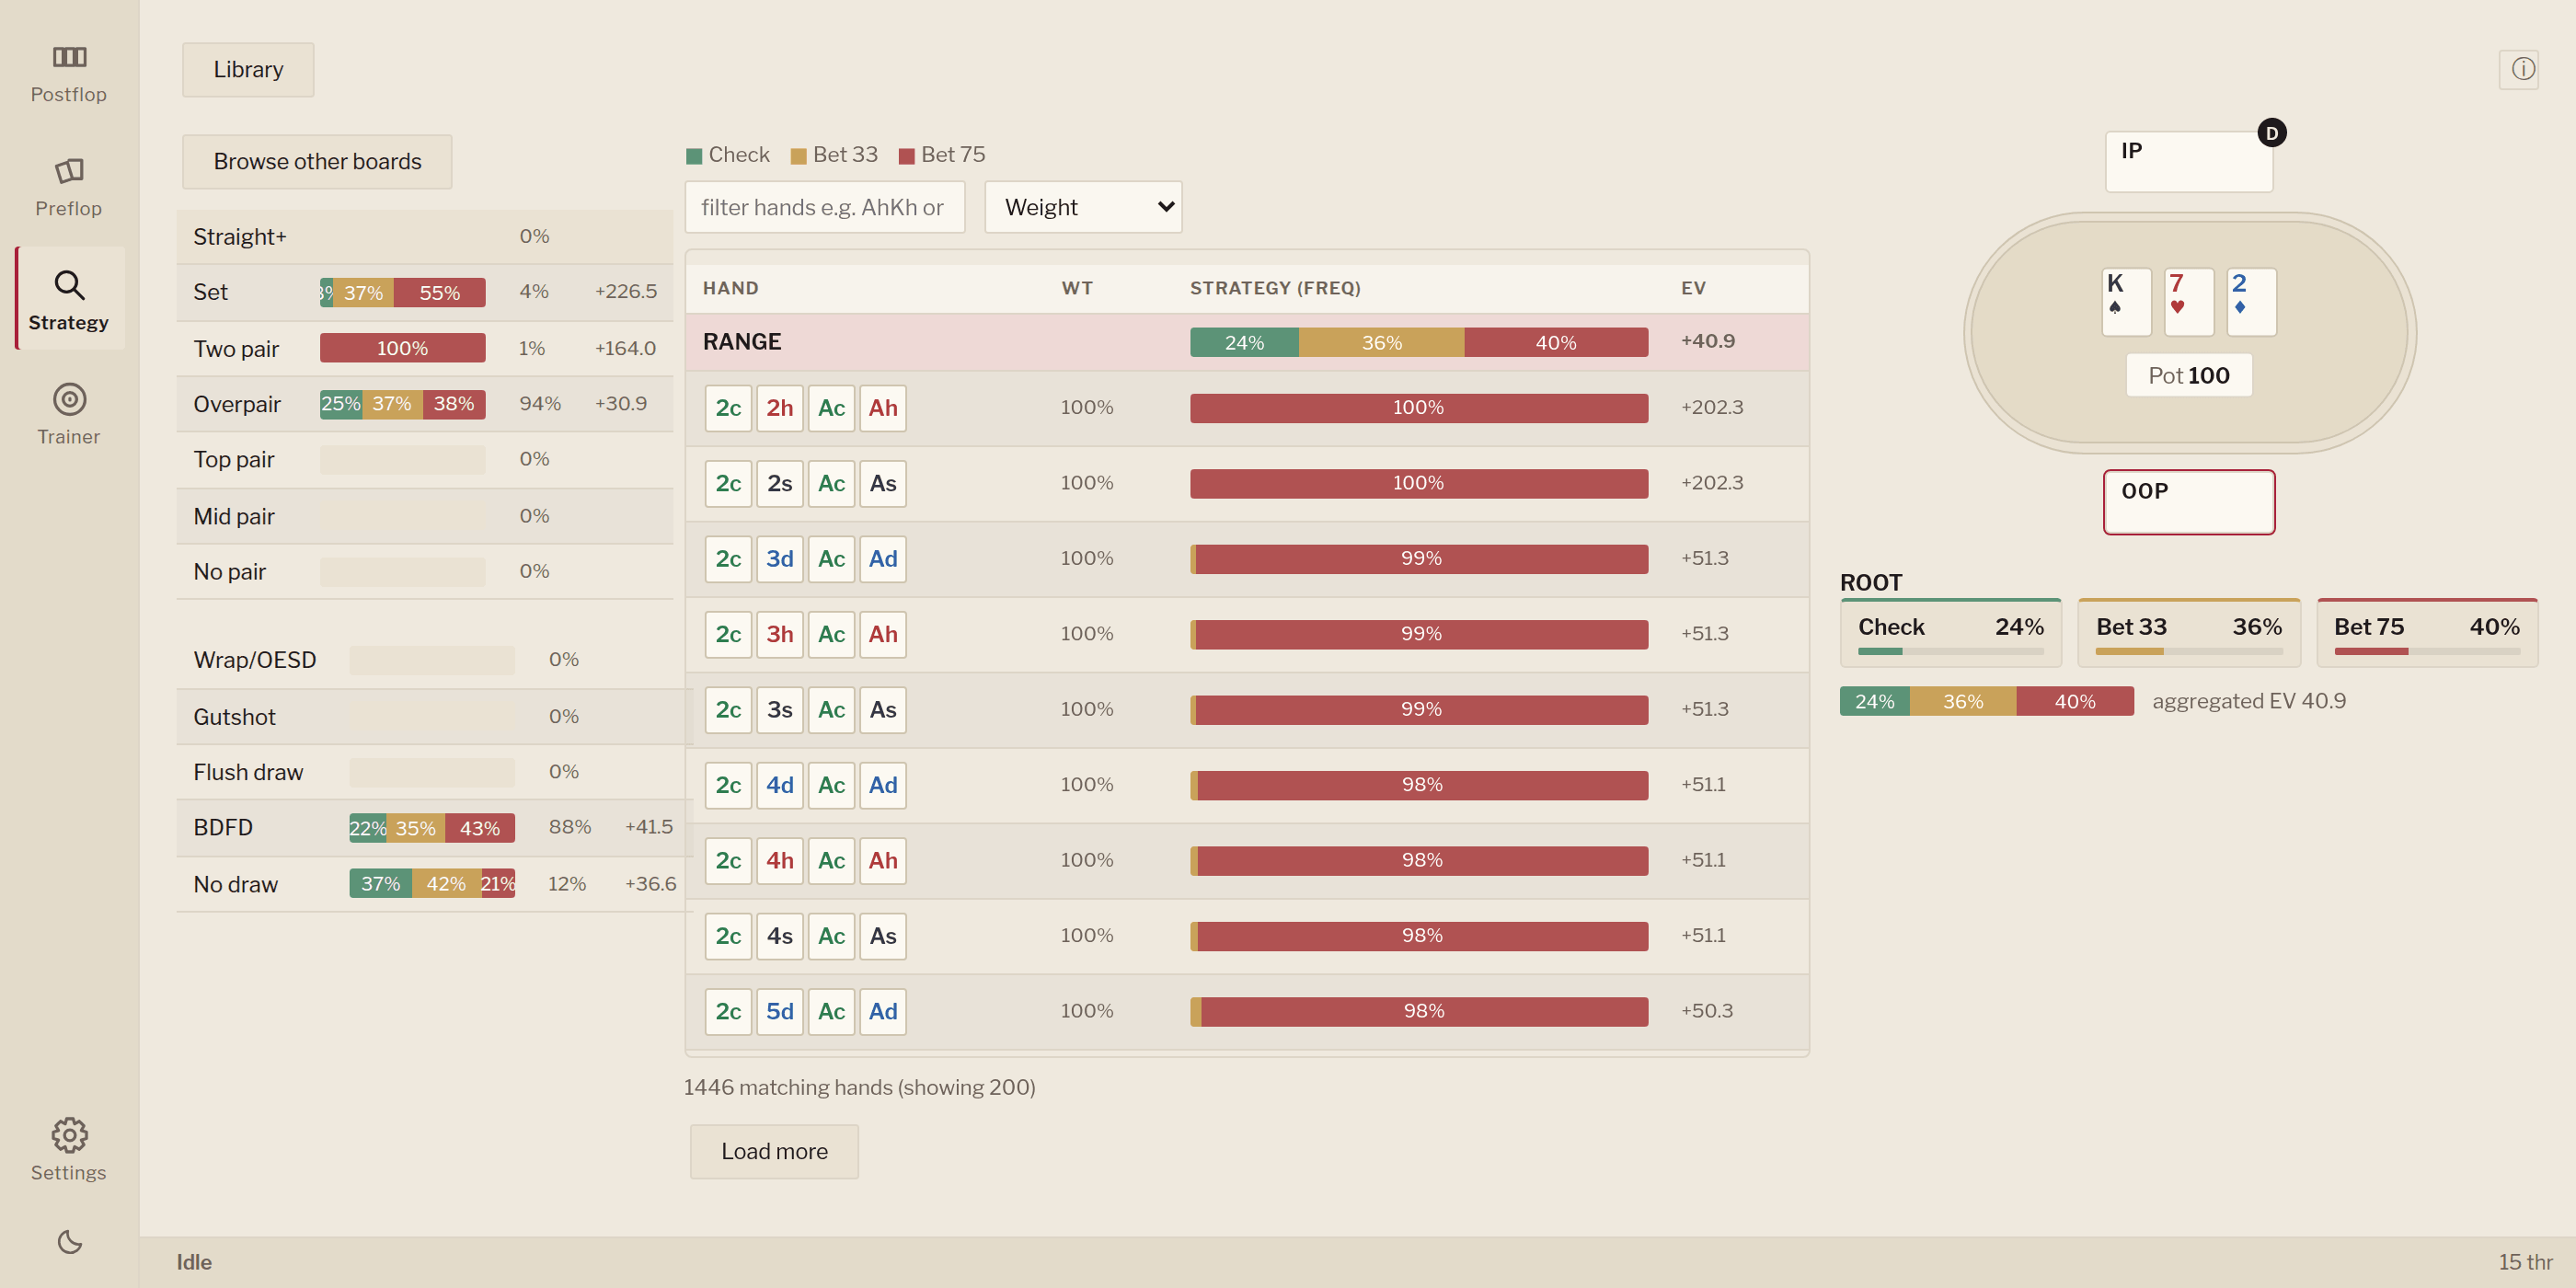Select the Bet 33 36% action card
Viewport: 2576px width, 1288px height.
pyautogui.click(x=2189, y=632)
